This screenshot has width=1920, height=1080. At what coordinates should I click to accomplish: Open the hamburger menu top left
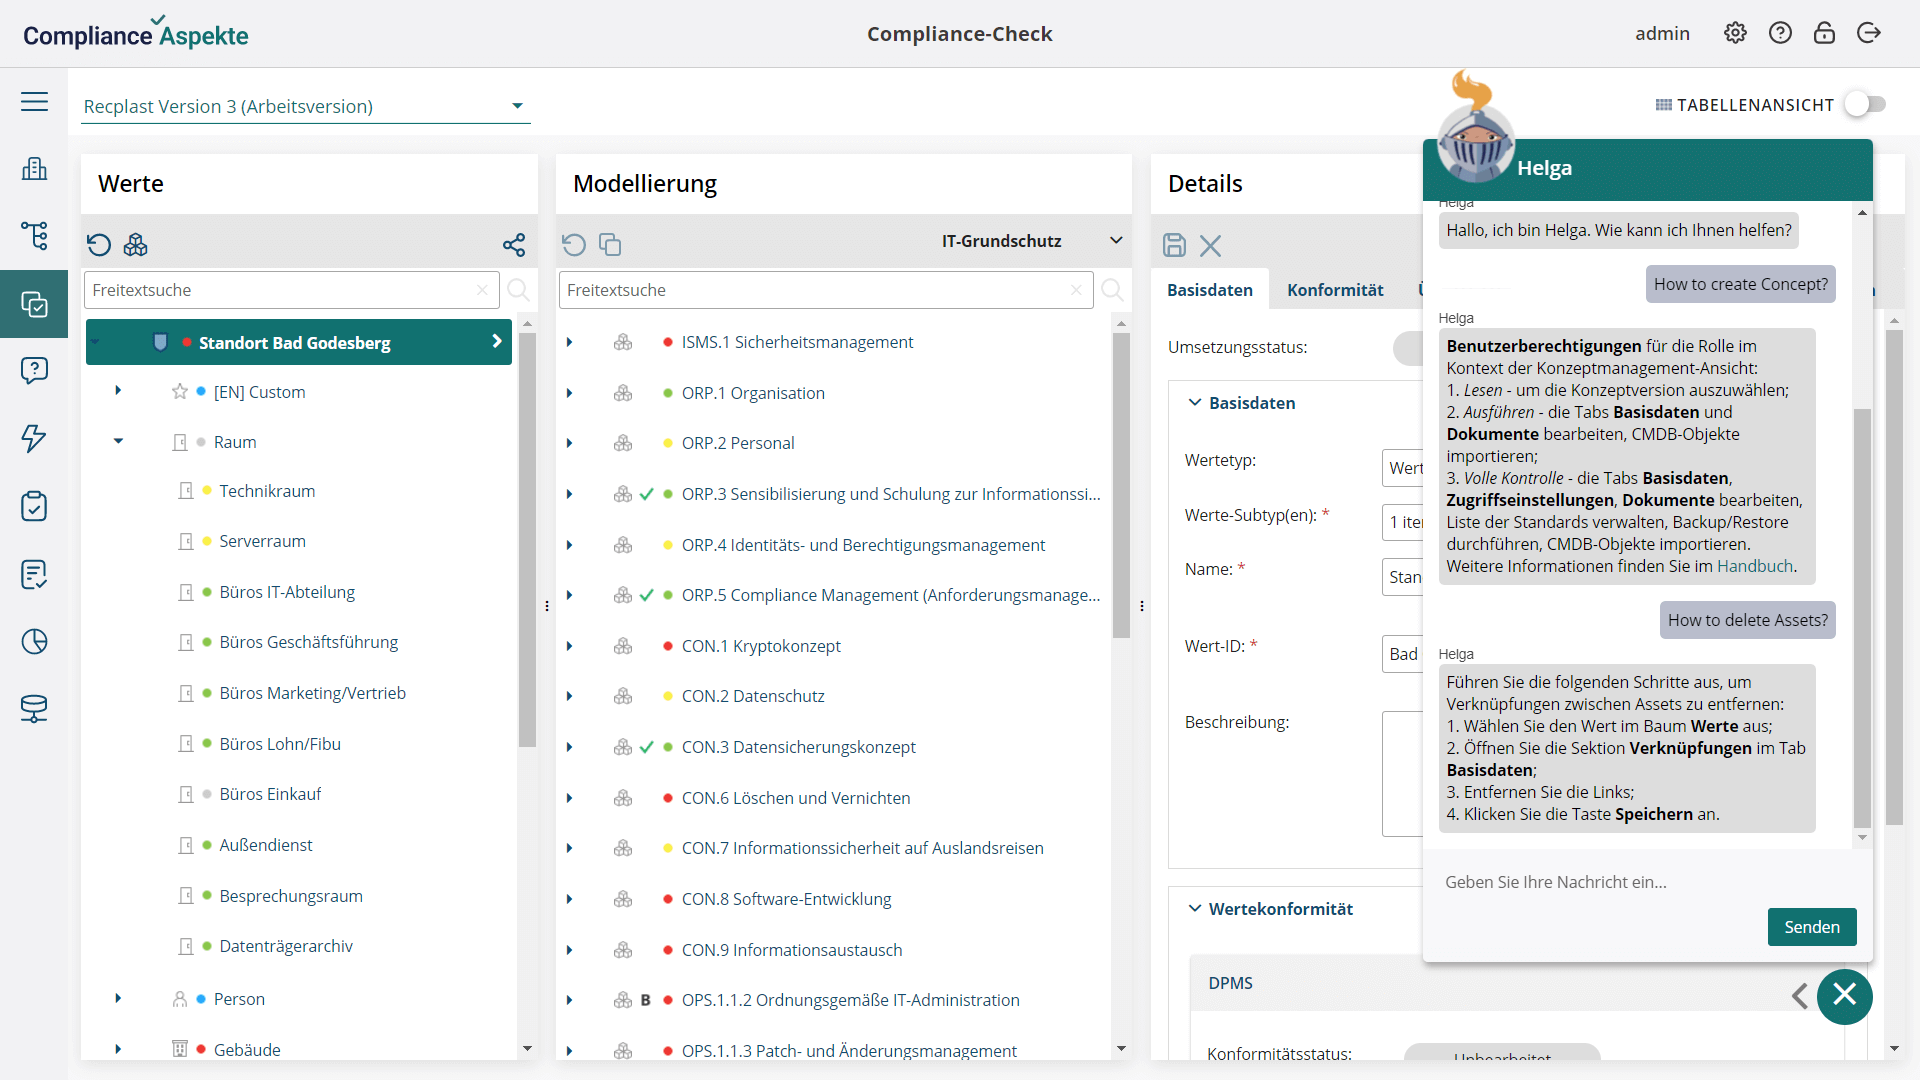pos(35,101)
